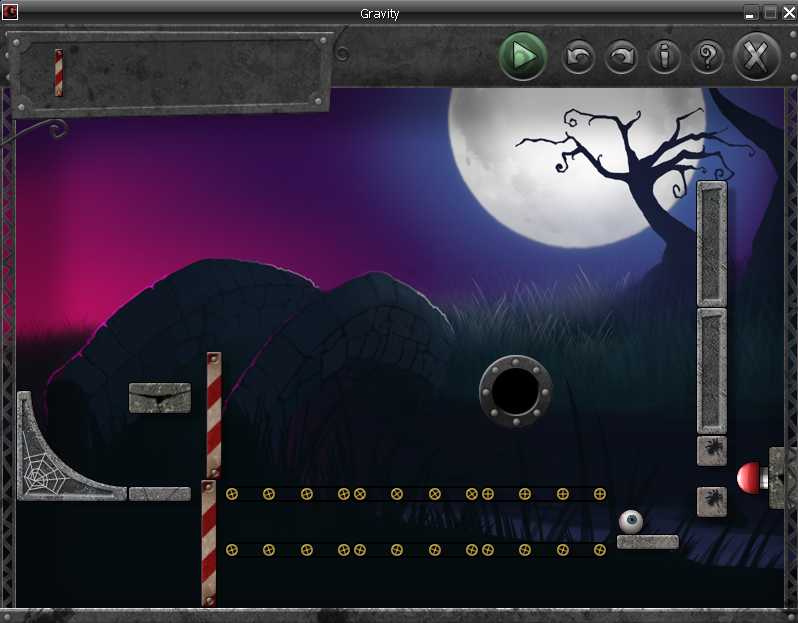This screenshot has height=623, width=798.
Task: Click the stone ledge under the eyeball
Action: [647, 542]
